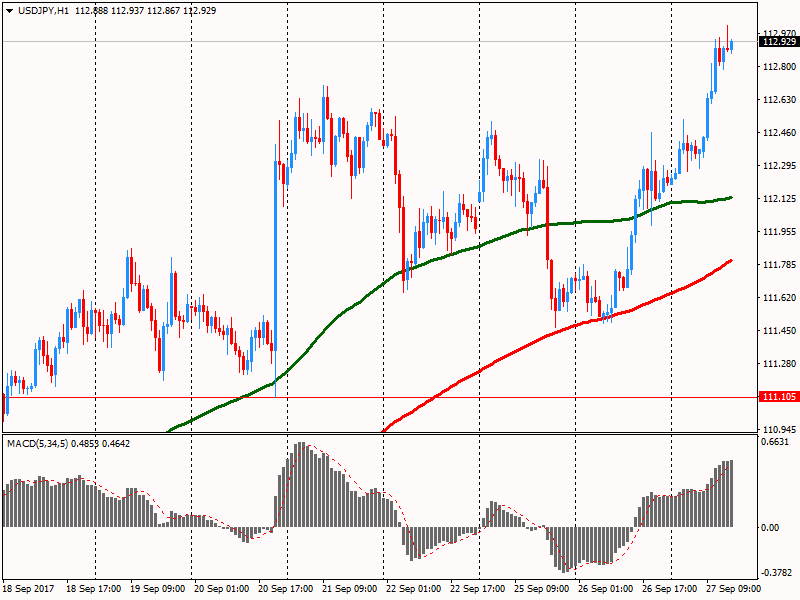Click the 19 Sep 09:00 time label
This screenshot has height=600, width=800.
click(158, 589)
